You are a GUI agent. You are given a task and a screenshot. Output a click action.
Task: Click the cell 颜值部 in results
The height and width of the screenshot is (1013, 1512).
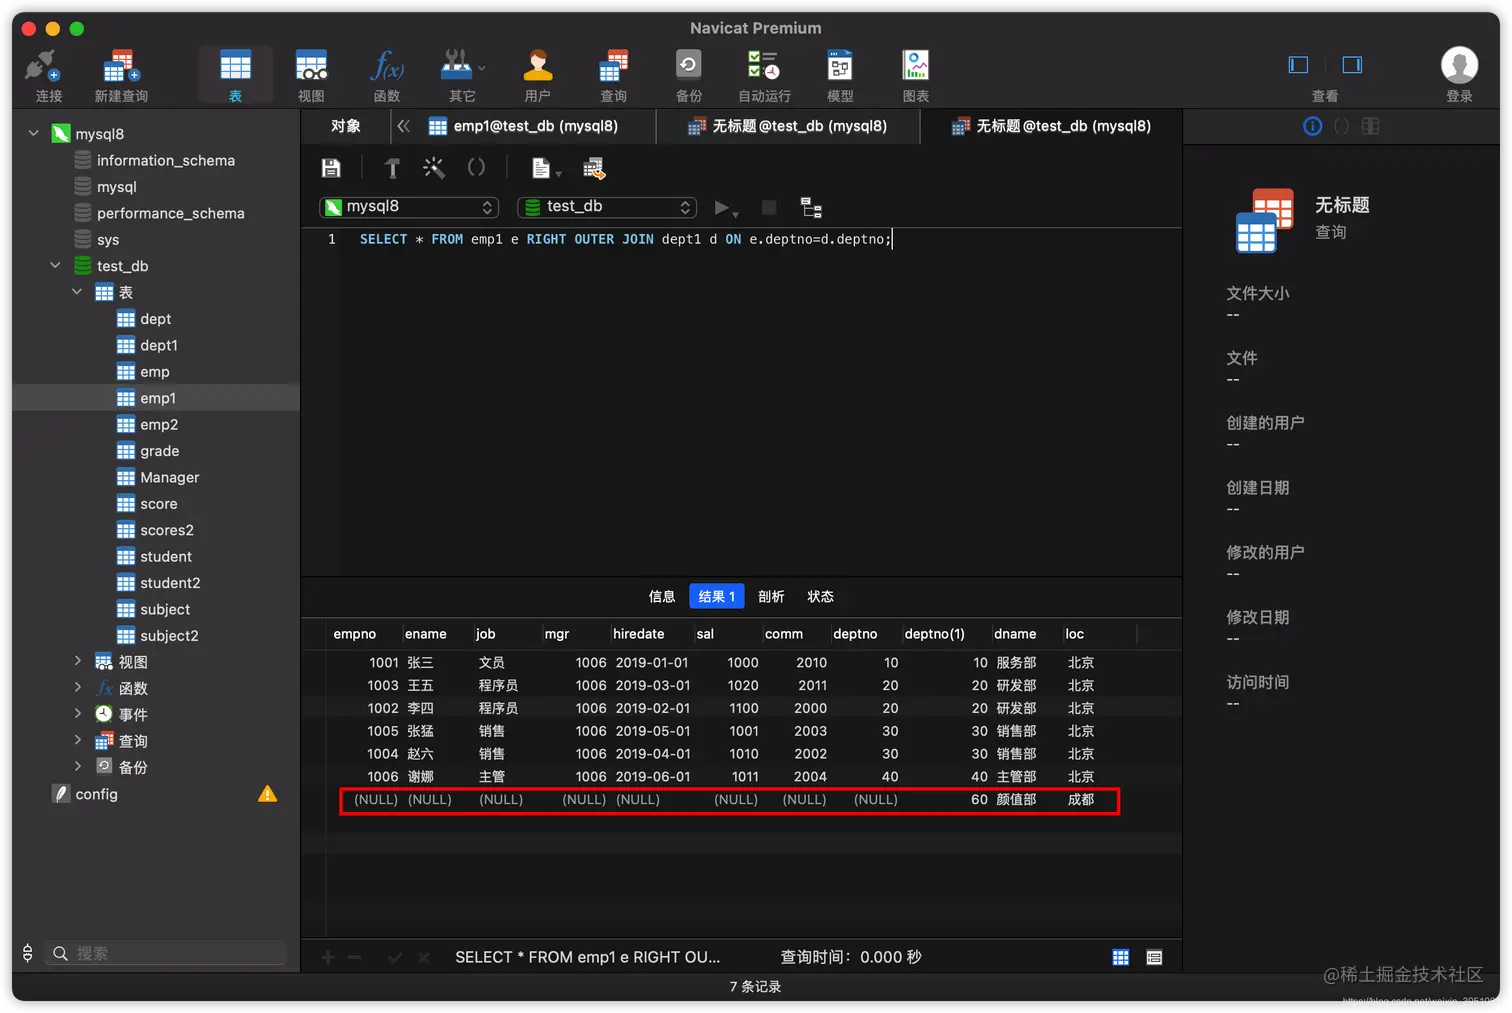coord(1016,799)
